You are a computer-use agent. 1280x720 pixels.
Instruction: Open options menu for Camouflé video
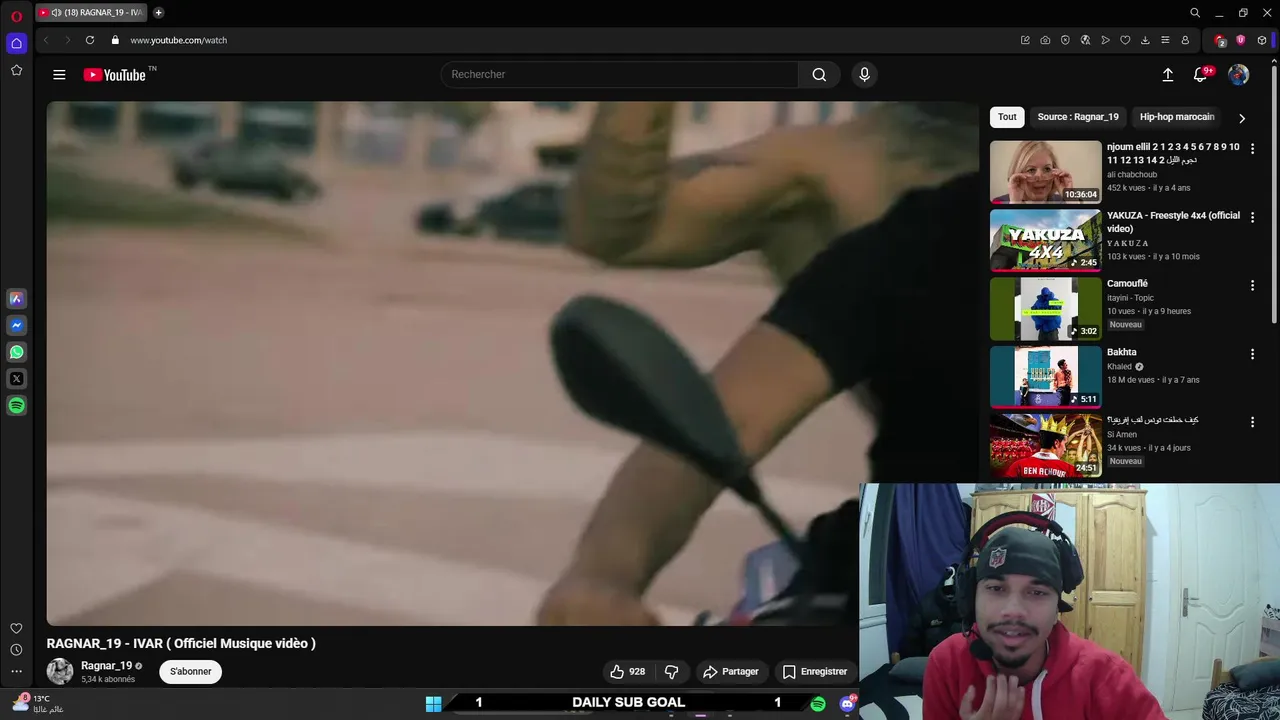coord(1252,285)
